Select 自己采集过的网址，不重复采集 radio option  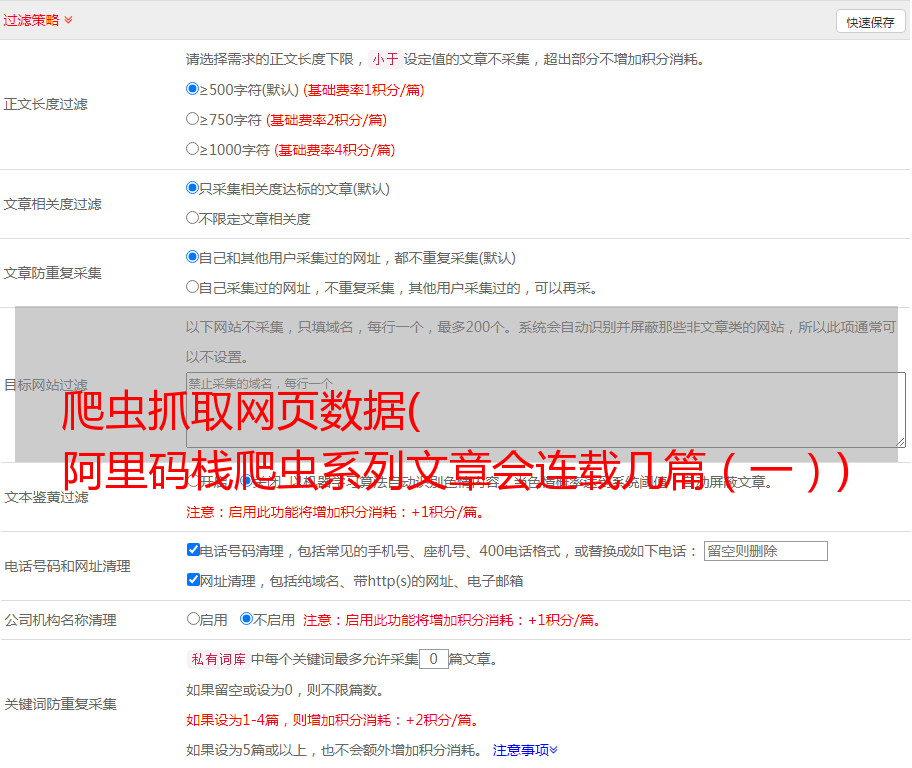coord(193,287)
